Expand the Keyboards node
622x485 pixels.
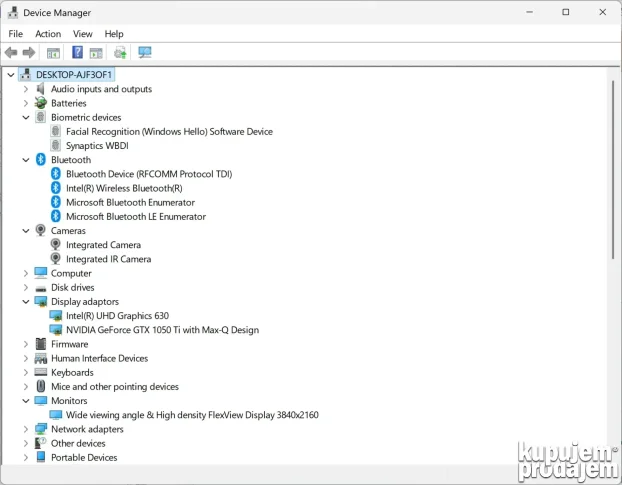[26, 372]
